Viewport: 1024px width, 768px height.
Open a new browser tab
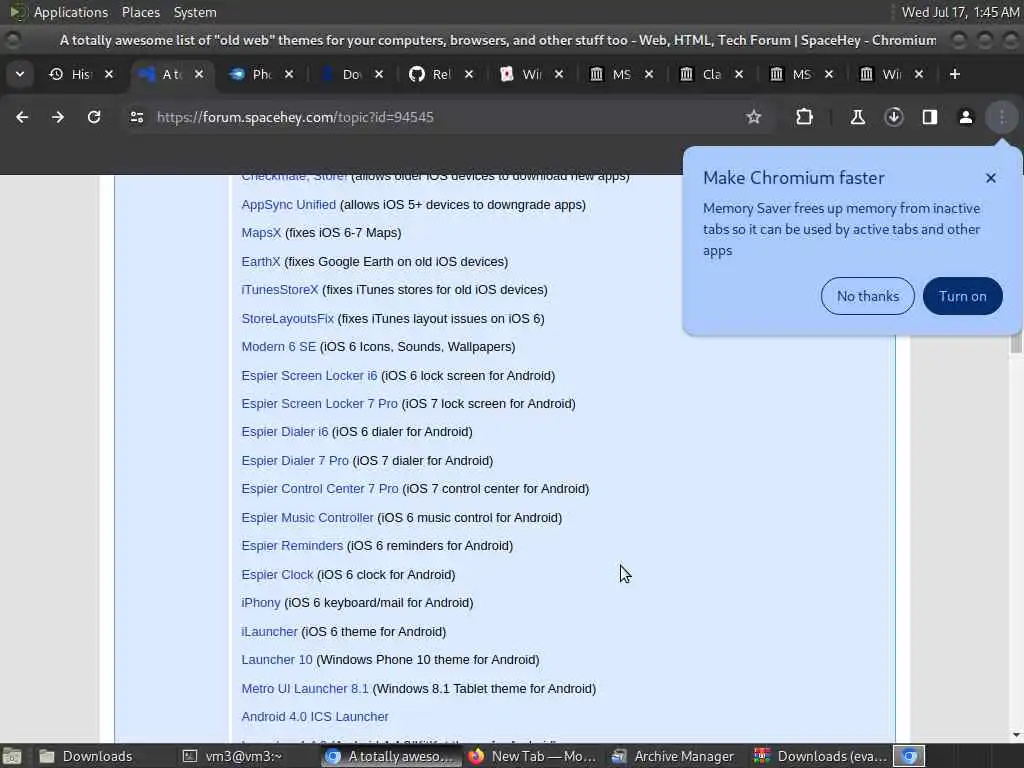(x=955, y=74)
